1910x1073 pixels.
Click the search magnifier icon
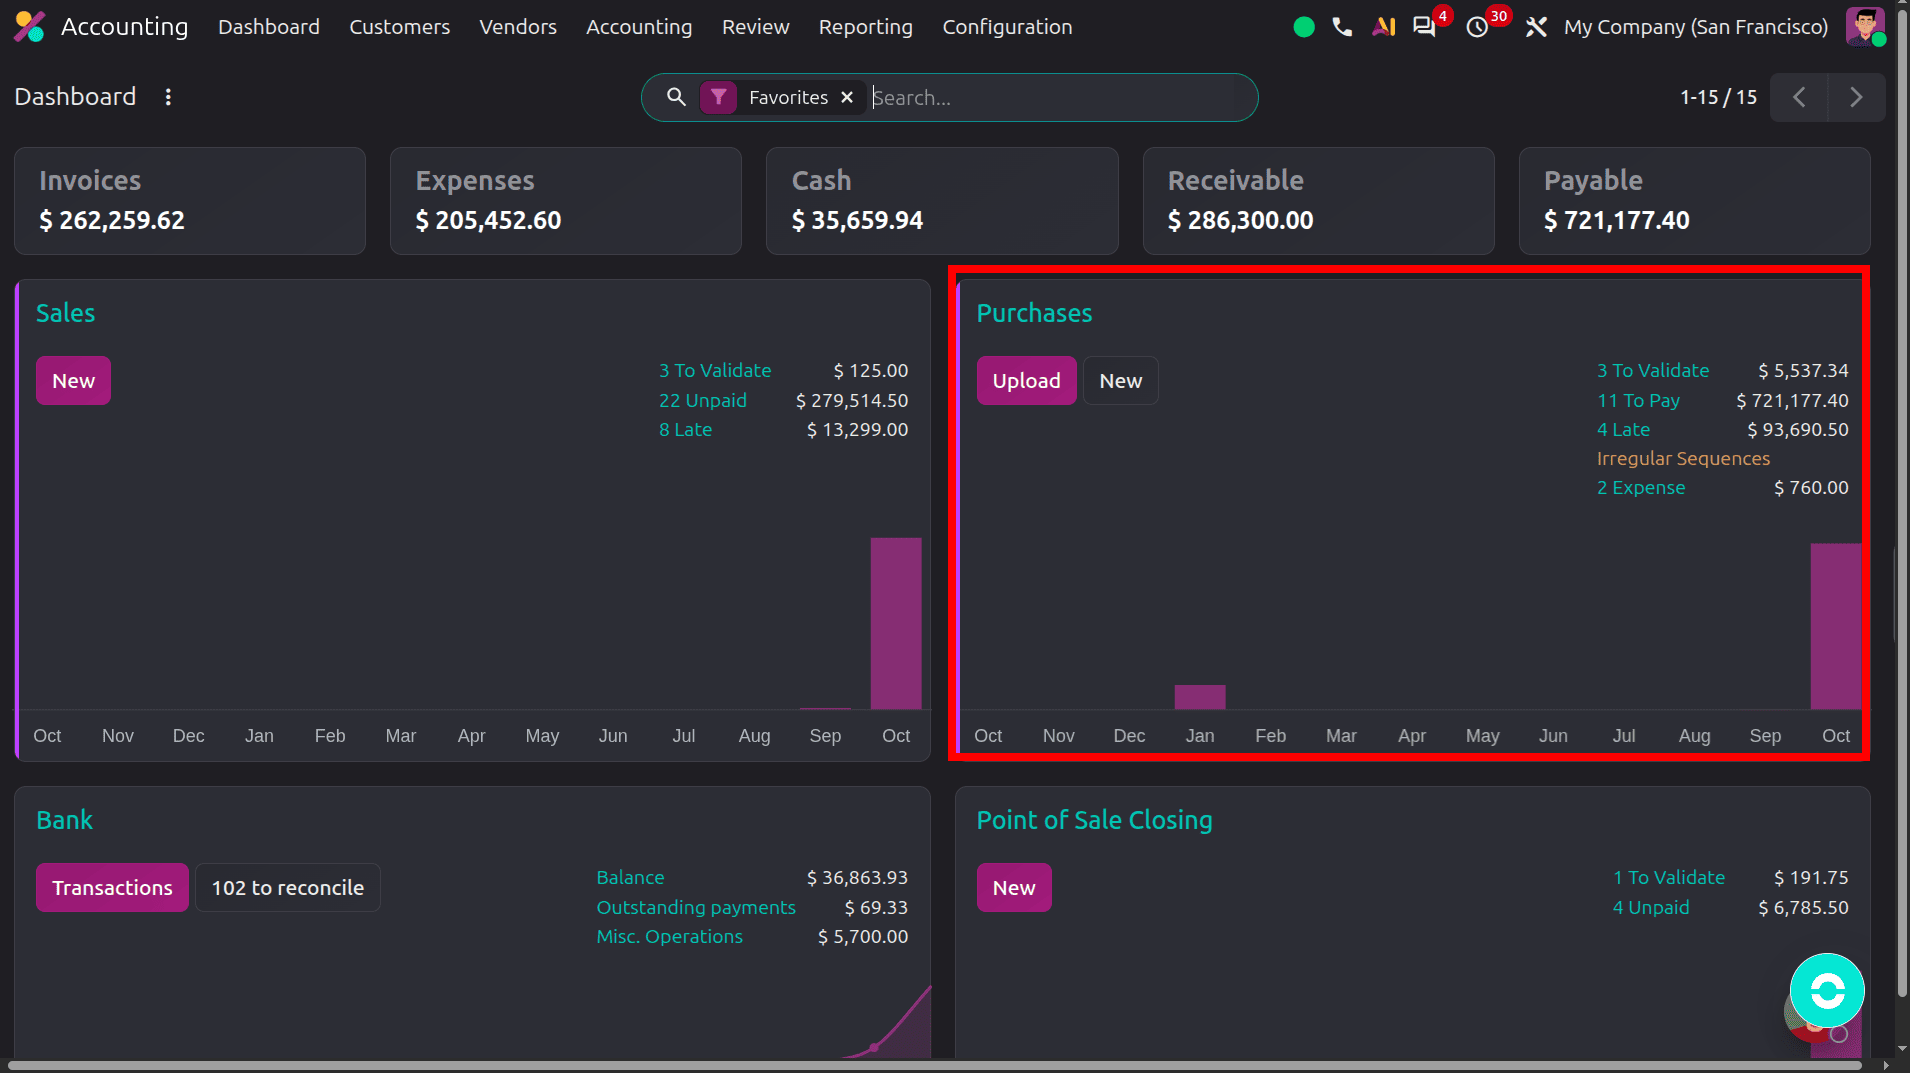click(676, 97)
